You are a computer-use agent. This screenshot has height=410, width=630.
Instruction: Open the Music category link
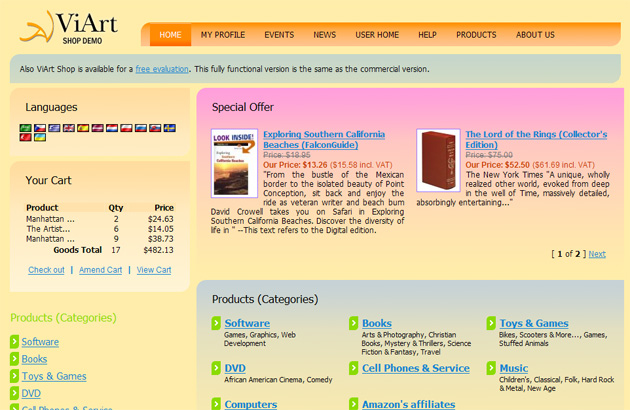[x=513, y=368]
